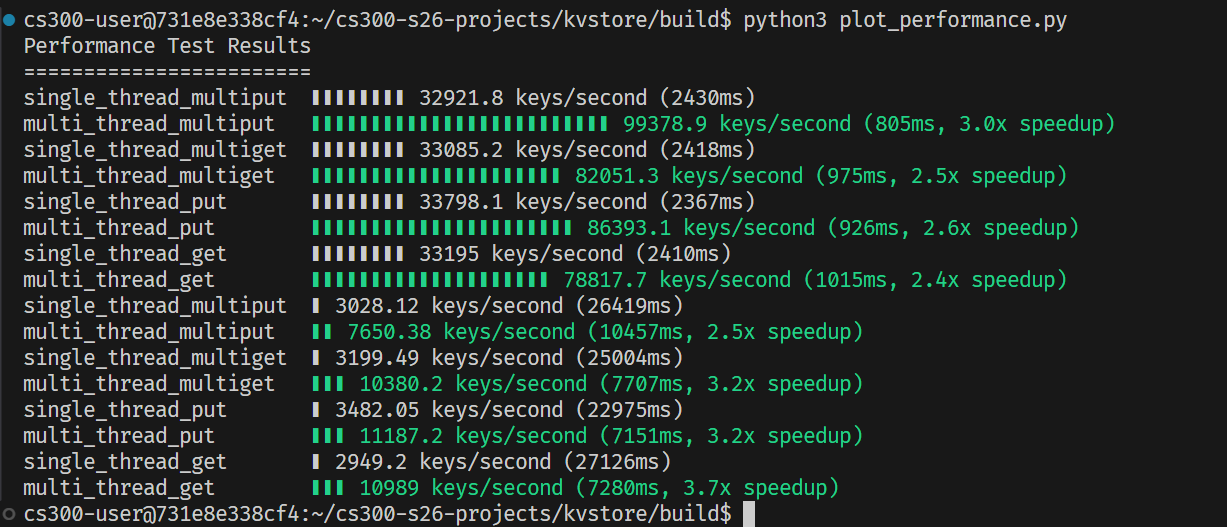The image size is (1227, 527).
Task: Click the green bar for 99378.9 keys/second
Action: [460, 124]
